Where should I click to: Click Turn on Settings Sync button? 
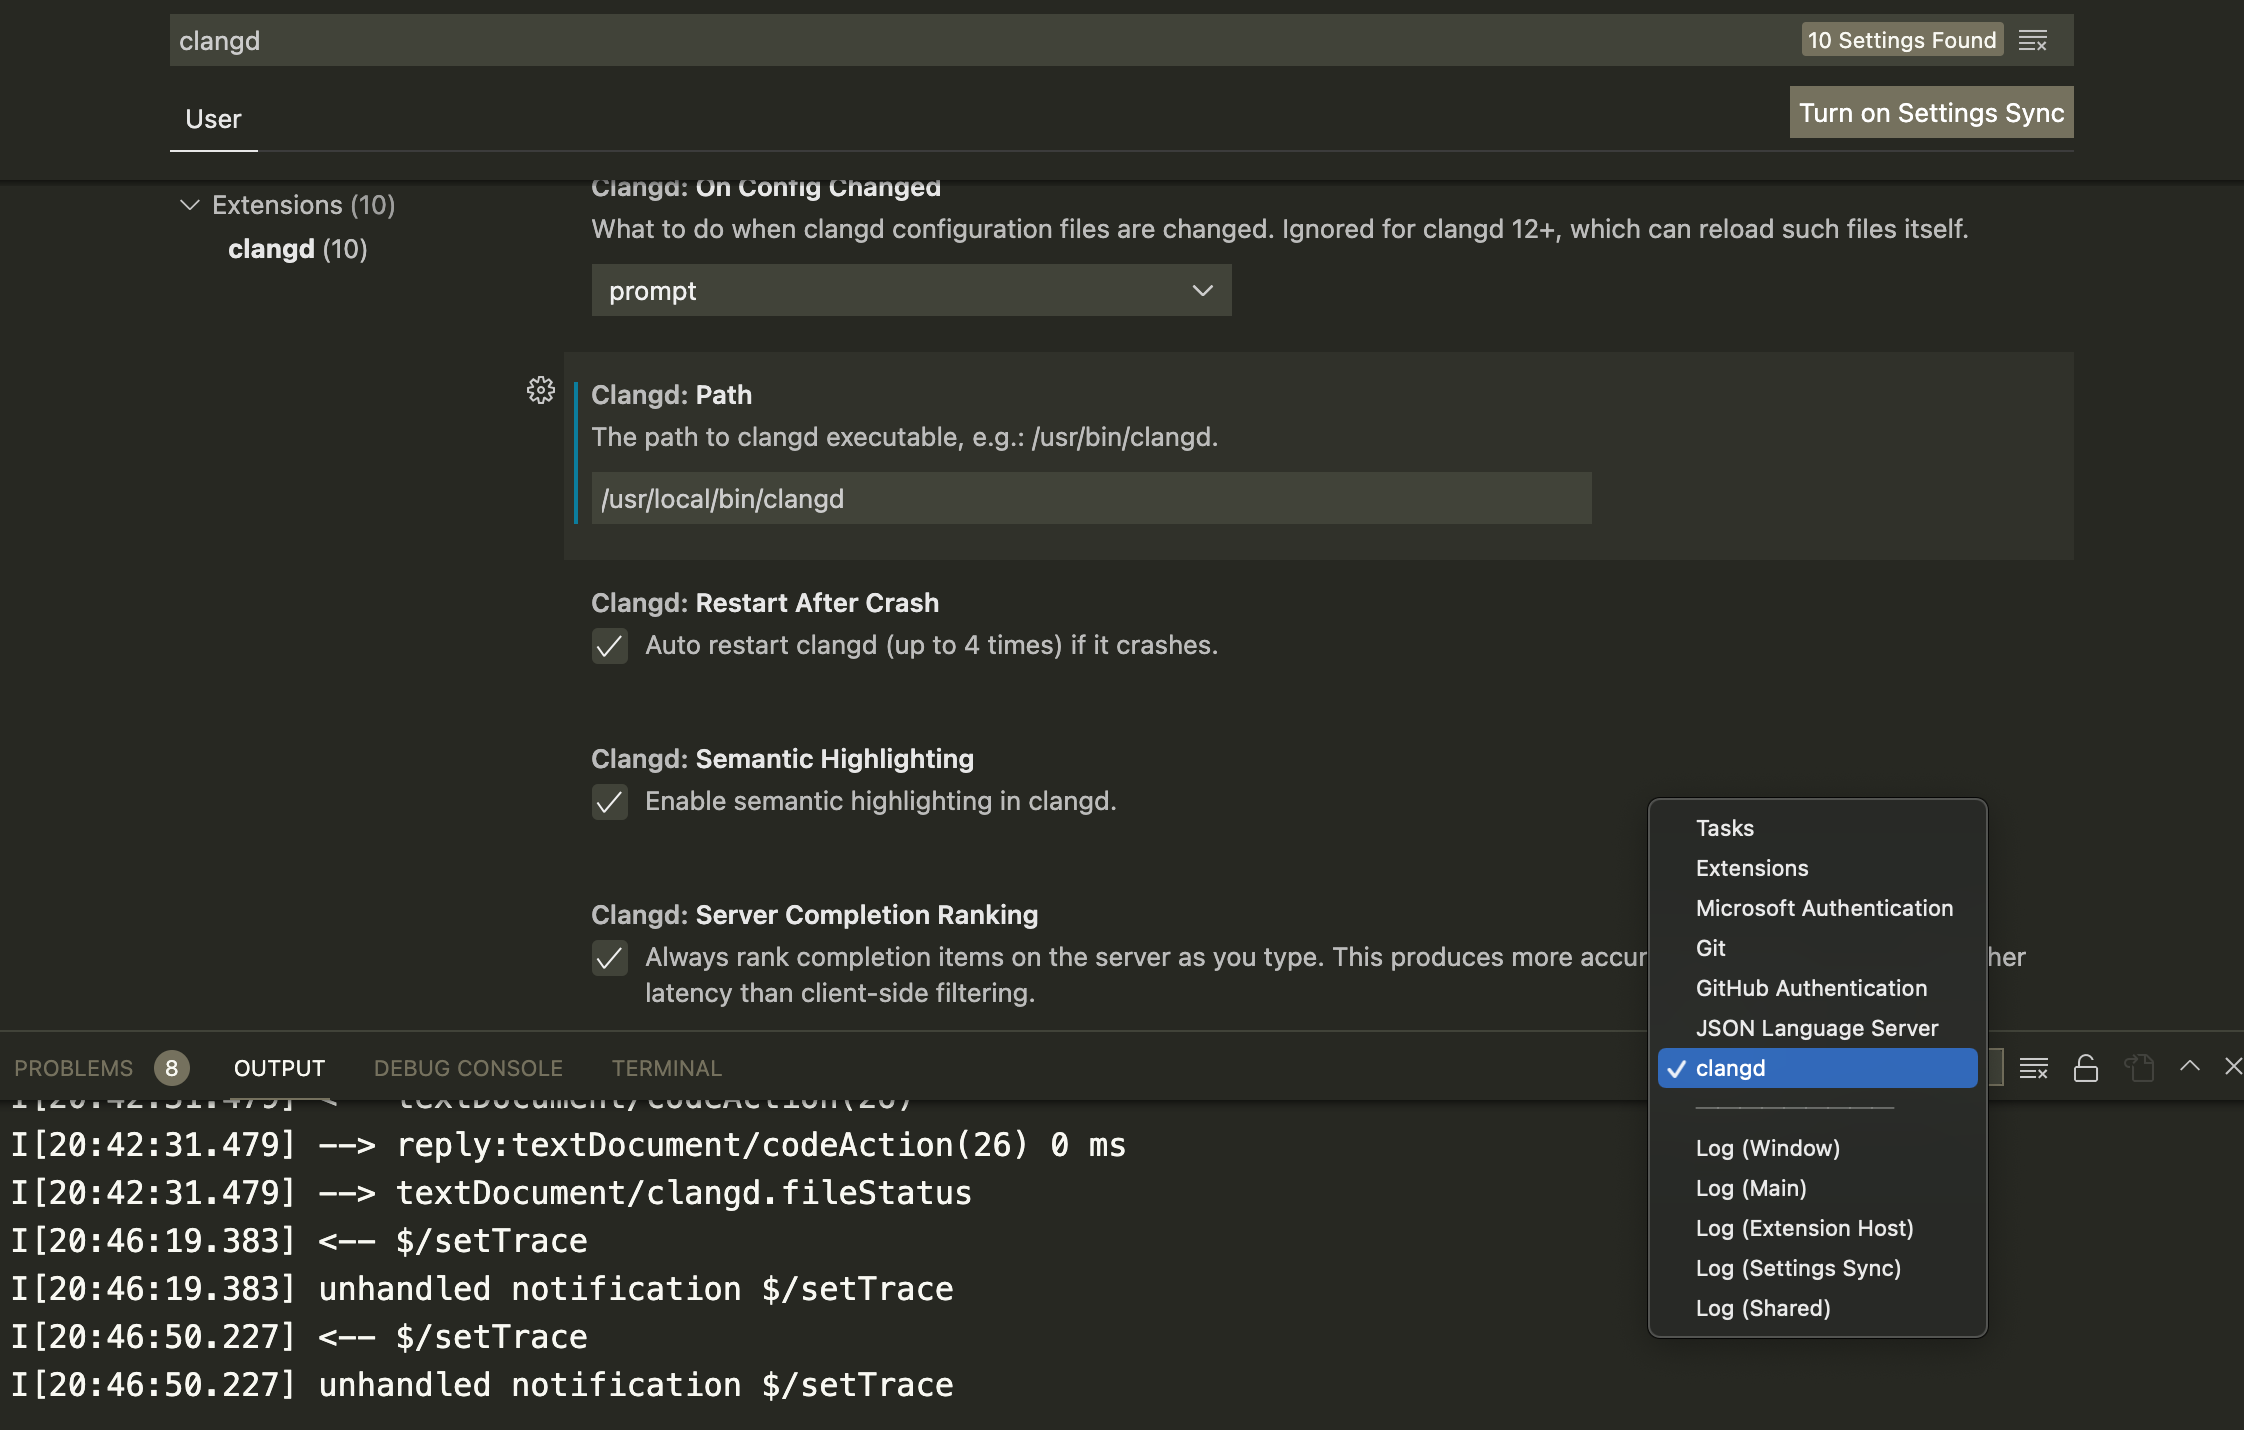(1930, 113)
